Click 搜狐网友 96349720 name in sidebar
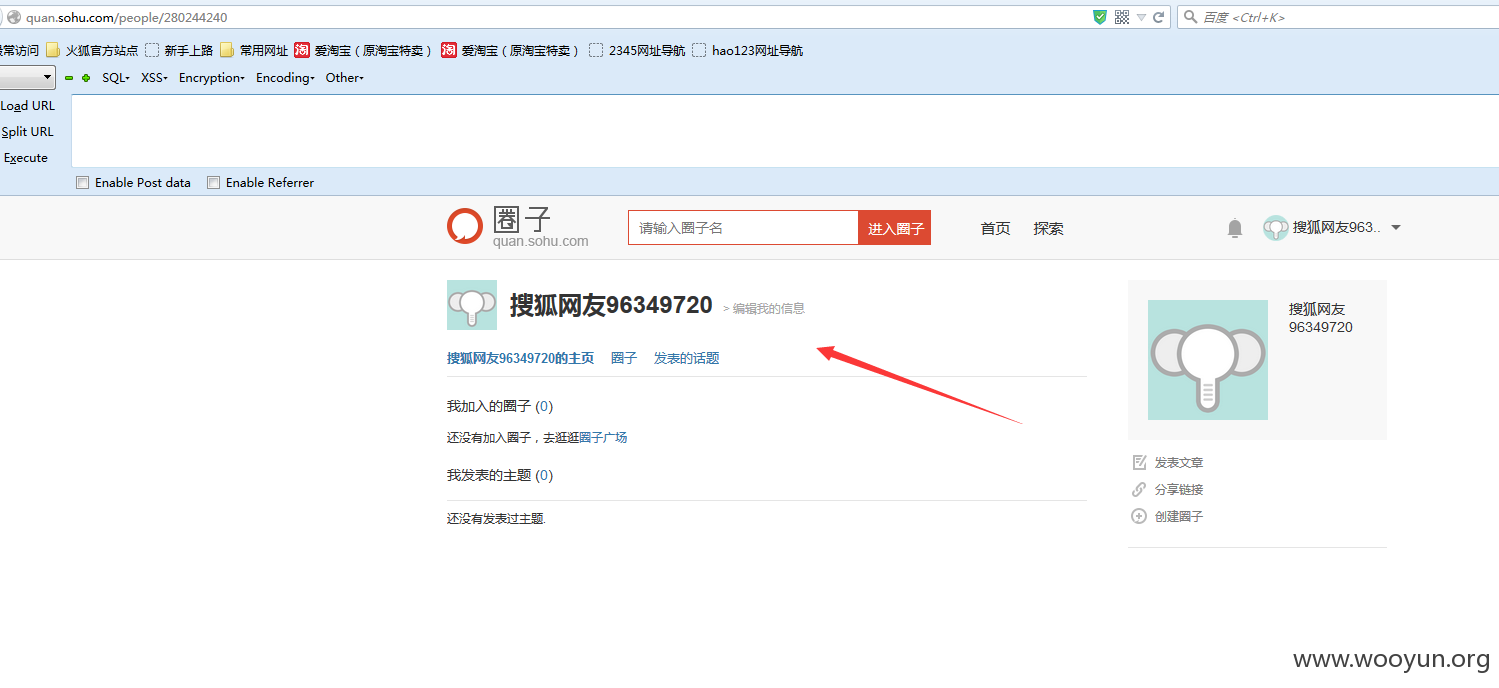Viewport: 1499px width, 688px height. pos(1320,318)
